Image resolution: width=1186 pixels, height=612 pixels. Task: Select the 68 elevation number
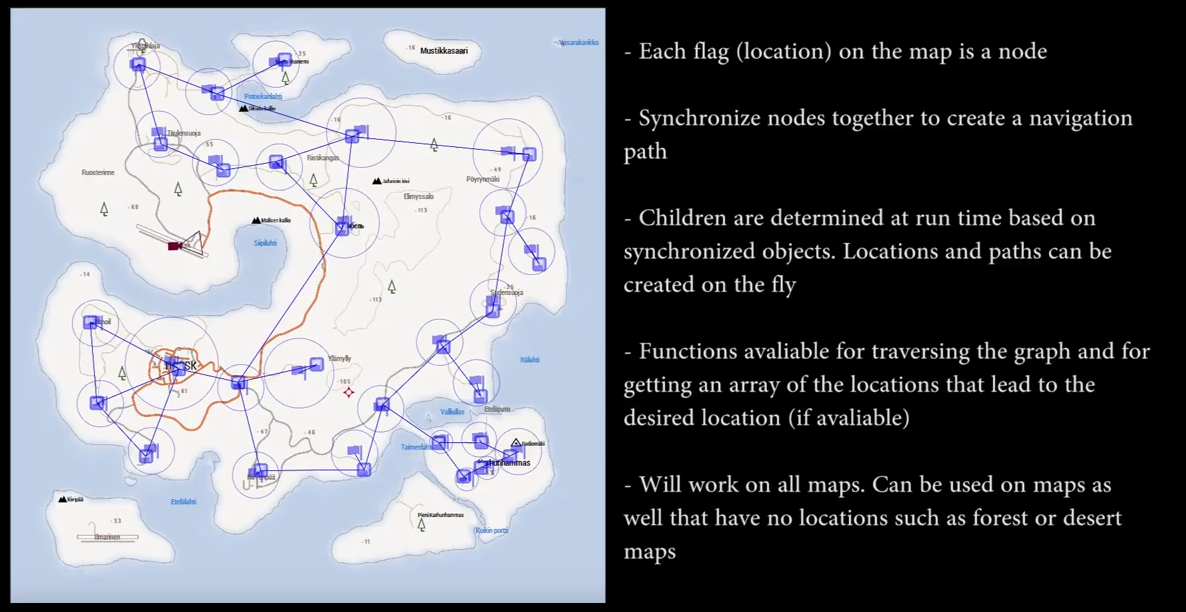point(133,207)
